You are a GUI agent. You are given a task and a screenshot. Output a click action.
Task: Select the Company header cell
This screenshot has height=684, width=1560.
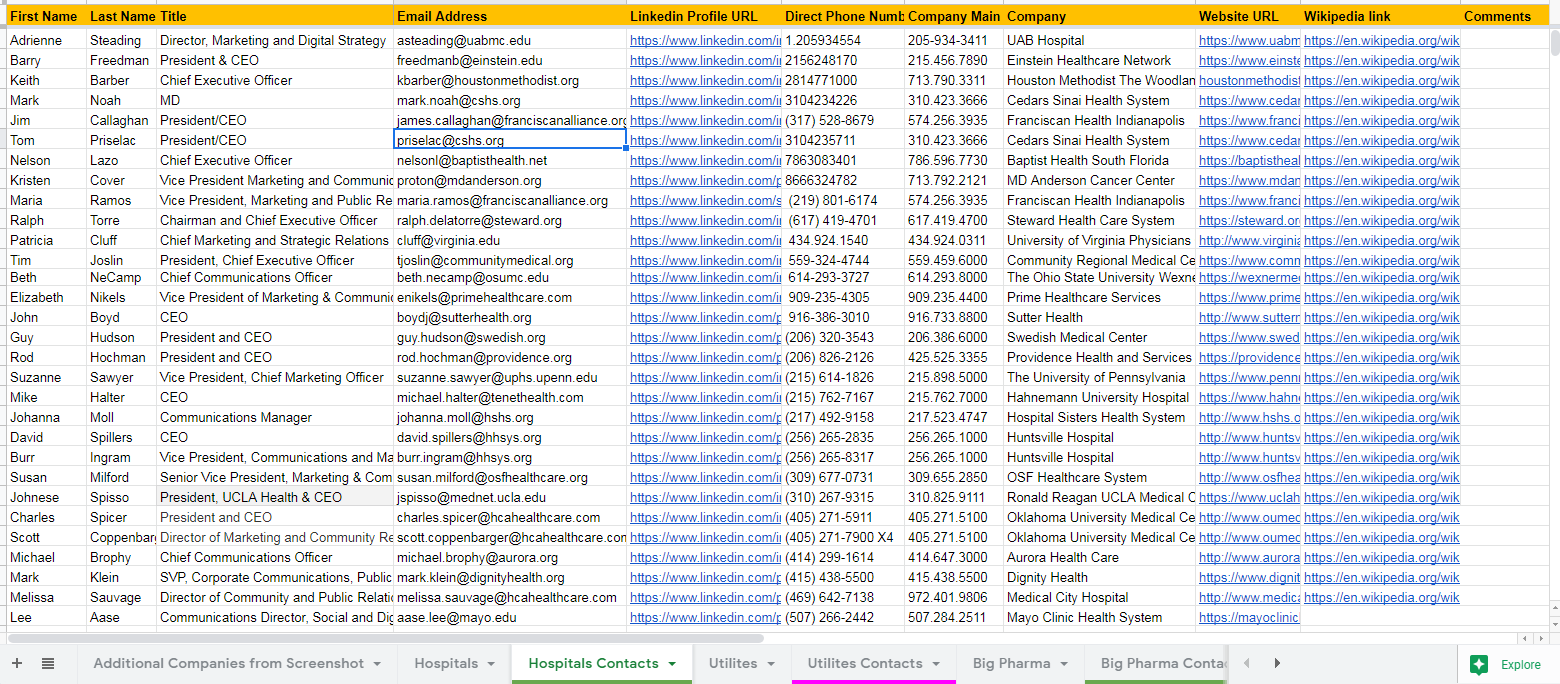pyautogui.click(x=1100, y=16)
